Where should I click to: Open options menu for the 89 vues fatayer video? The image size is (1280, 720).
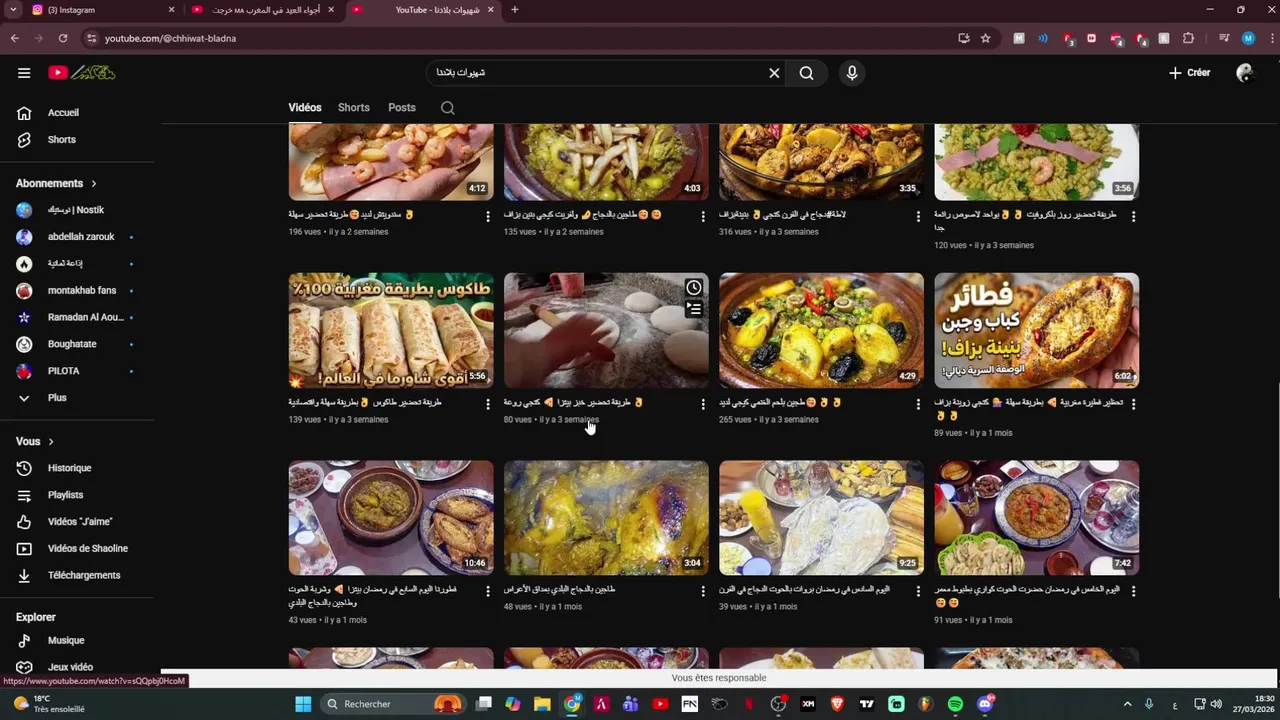(1133, 404)
